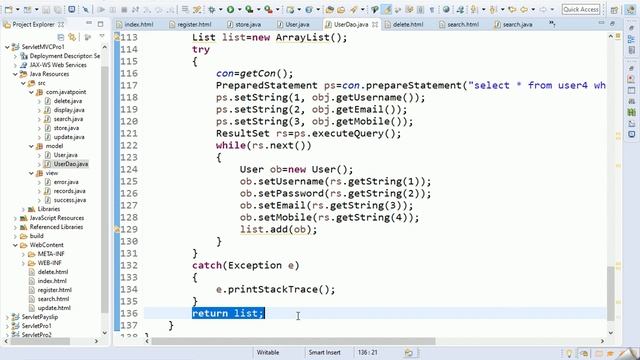Open the Debug button dropdown arrow
Viewport: 640px width, 360px height.
220,9
